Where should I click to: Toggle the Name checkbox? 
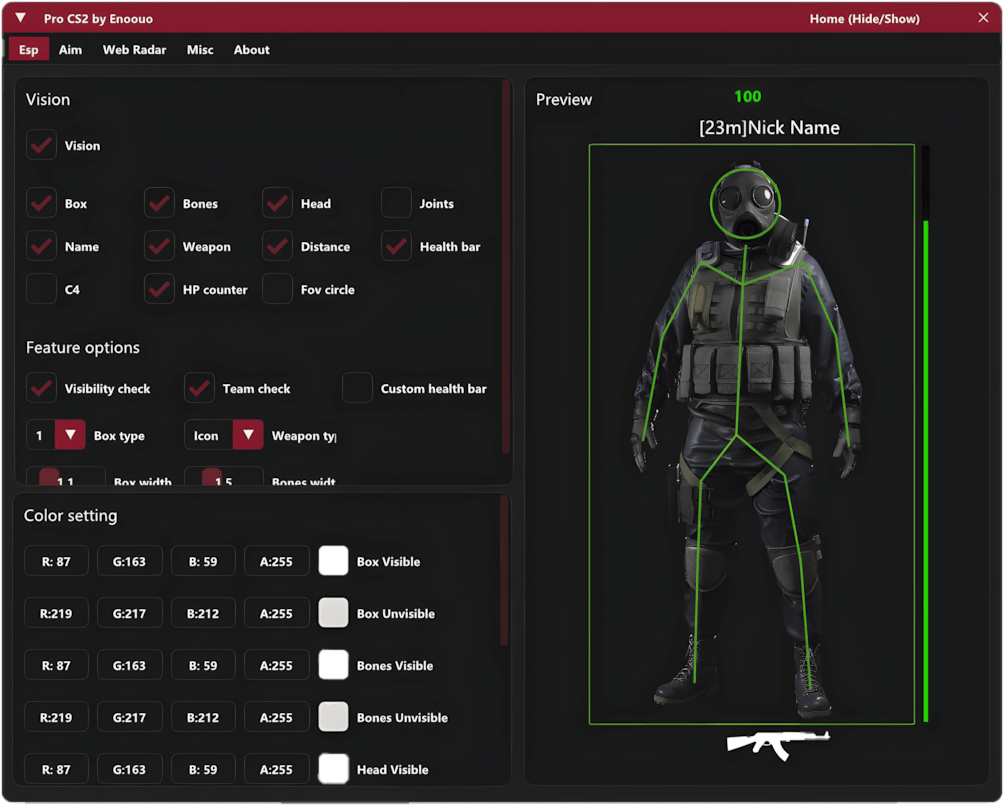[x=42, y=247]
